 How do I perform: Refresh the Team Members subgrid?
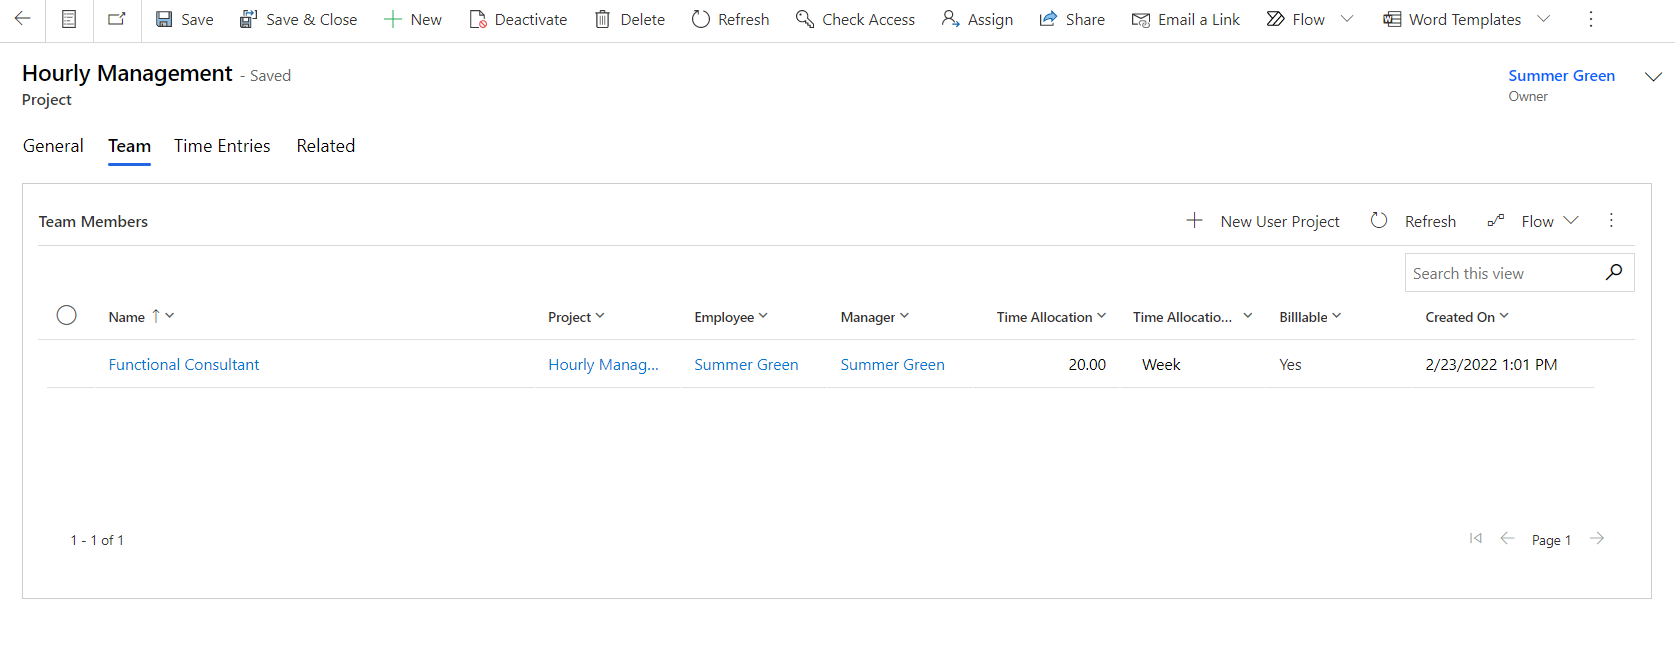1412,221
